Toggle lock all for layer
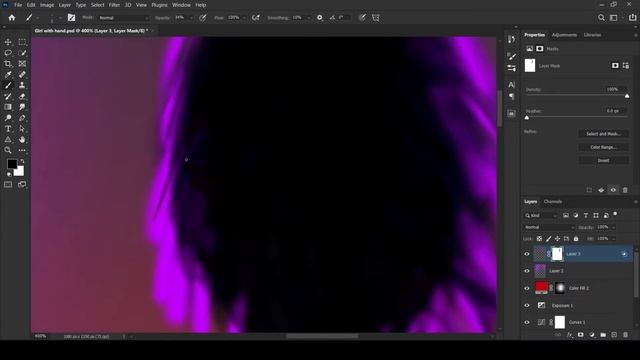The image size is (640, 360). [x=576, y=239]
